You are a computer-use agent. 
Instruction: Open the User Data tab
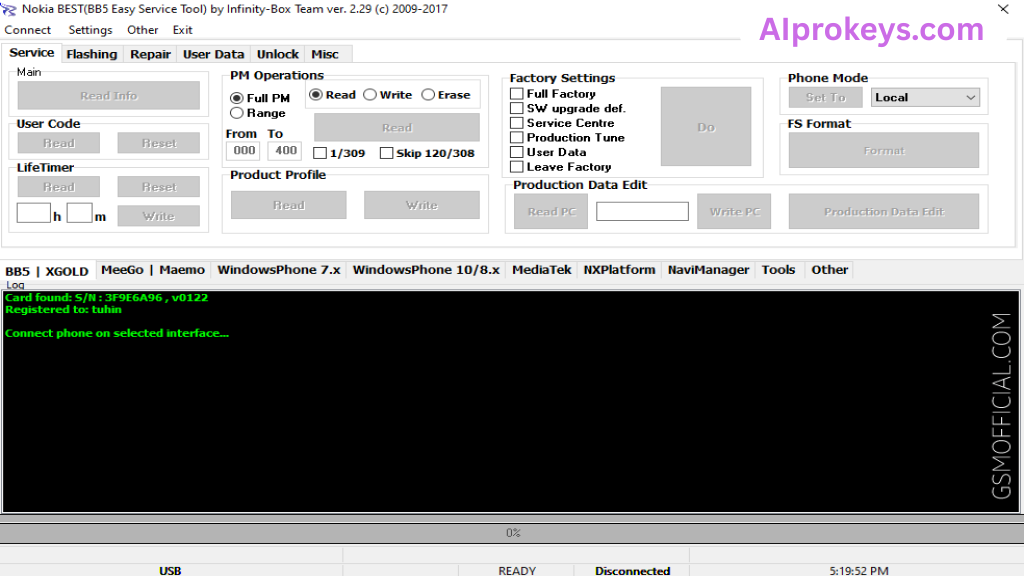coord(214,54)
